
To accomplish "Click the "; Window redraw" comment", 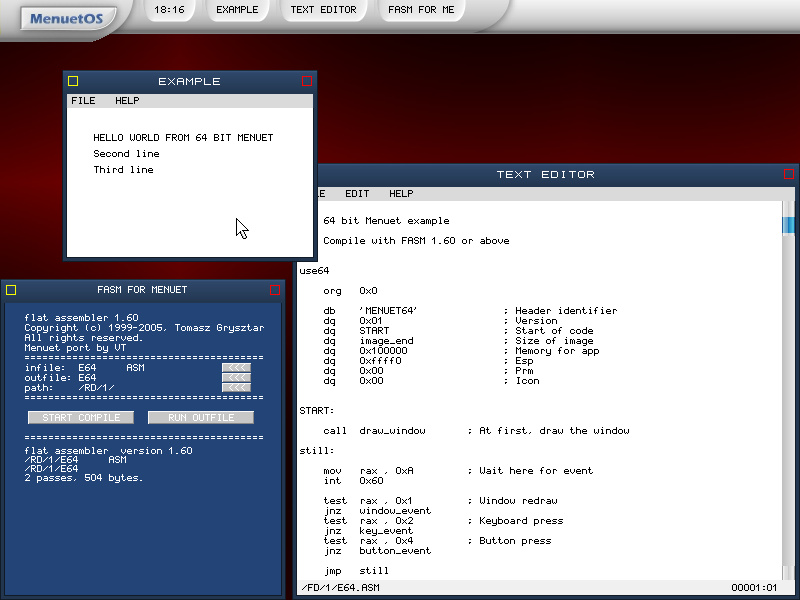I will point(512,501).
